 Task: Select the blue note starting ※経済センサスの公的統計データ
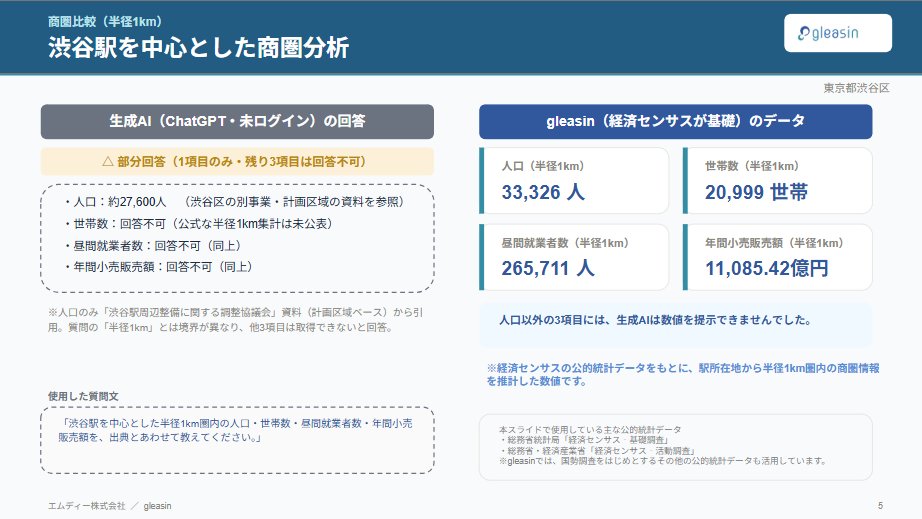coord(683,374)
